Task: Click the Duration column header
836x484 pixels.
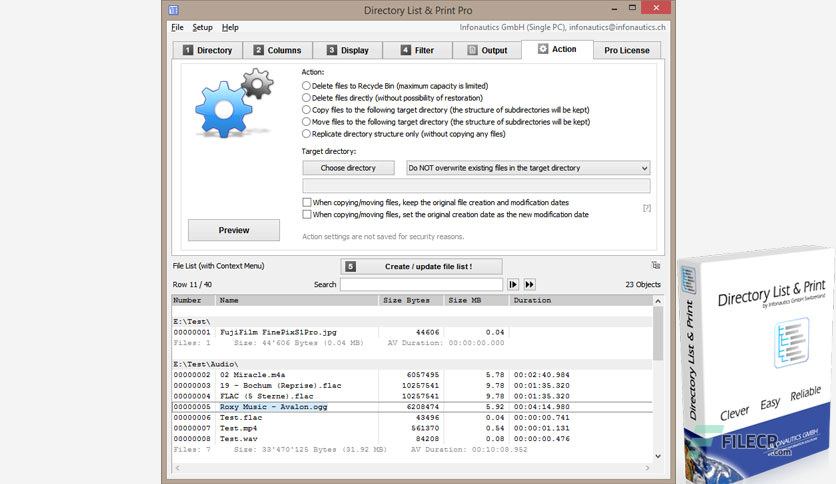Action: tap(581, 301)
